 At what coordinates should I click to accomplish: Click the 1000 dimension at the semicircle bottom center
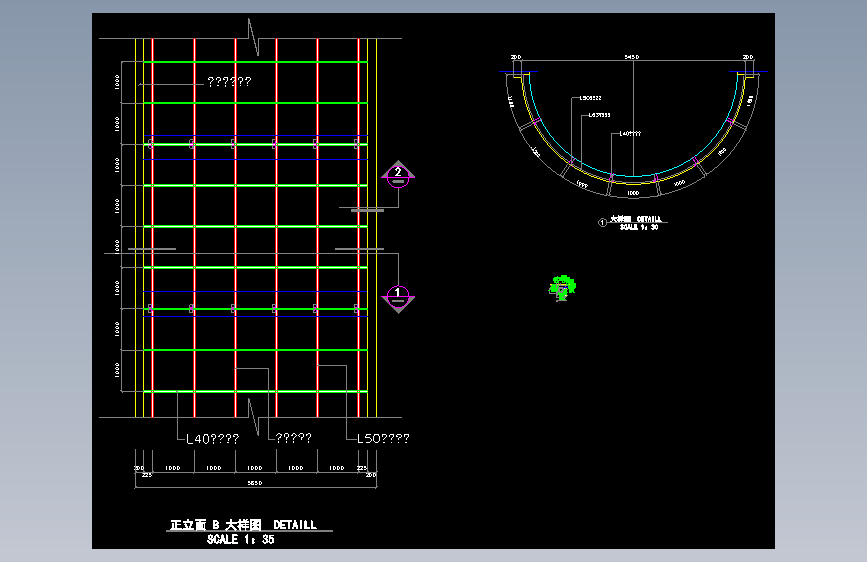633,193
